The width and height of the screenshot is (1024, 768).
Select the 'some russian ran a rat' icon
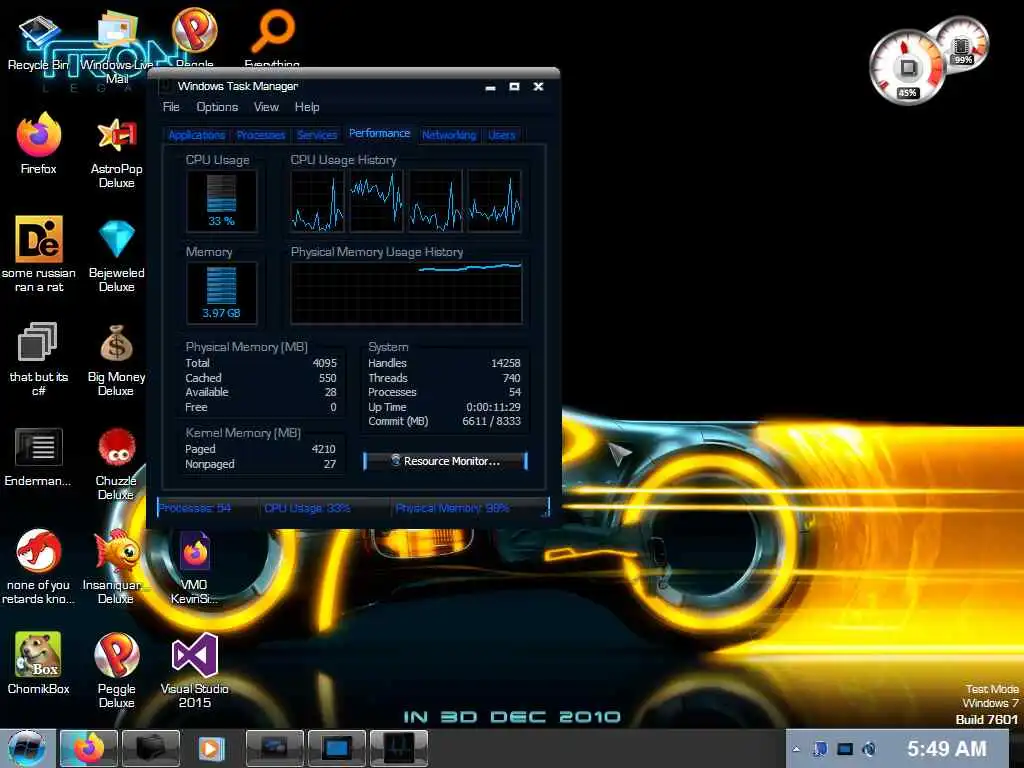click(x=39, y=253)
